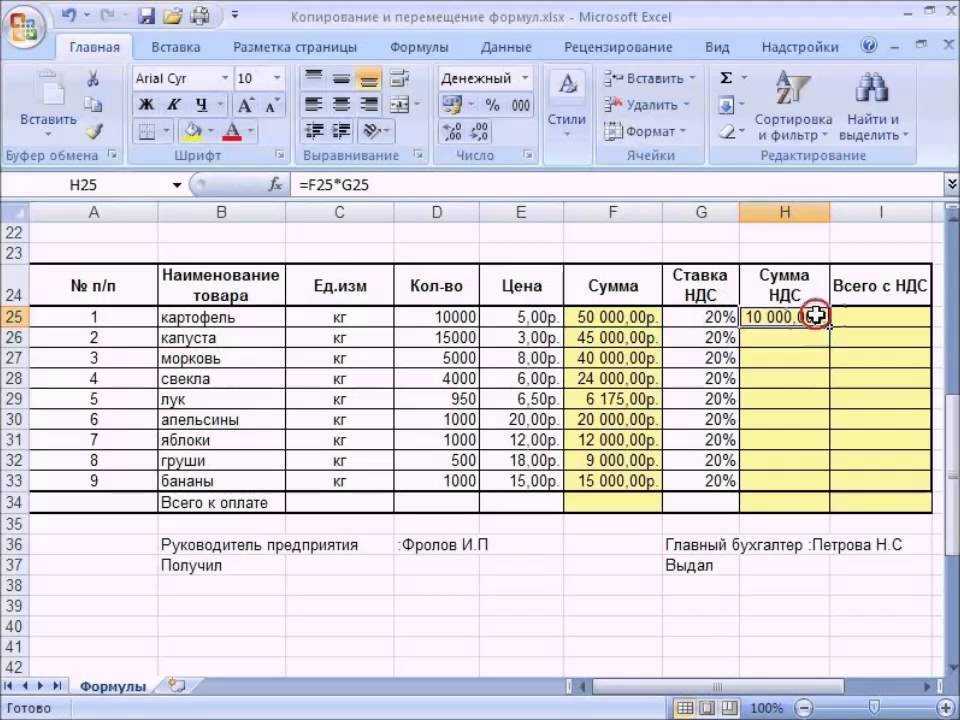Apply fill color with paint bucket icon
The image size is (960, 720).
click(x=192, y=131)
